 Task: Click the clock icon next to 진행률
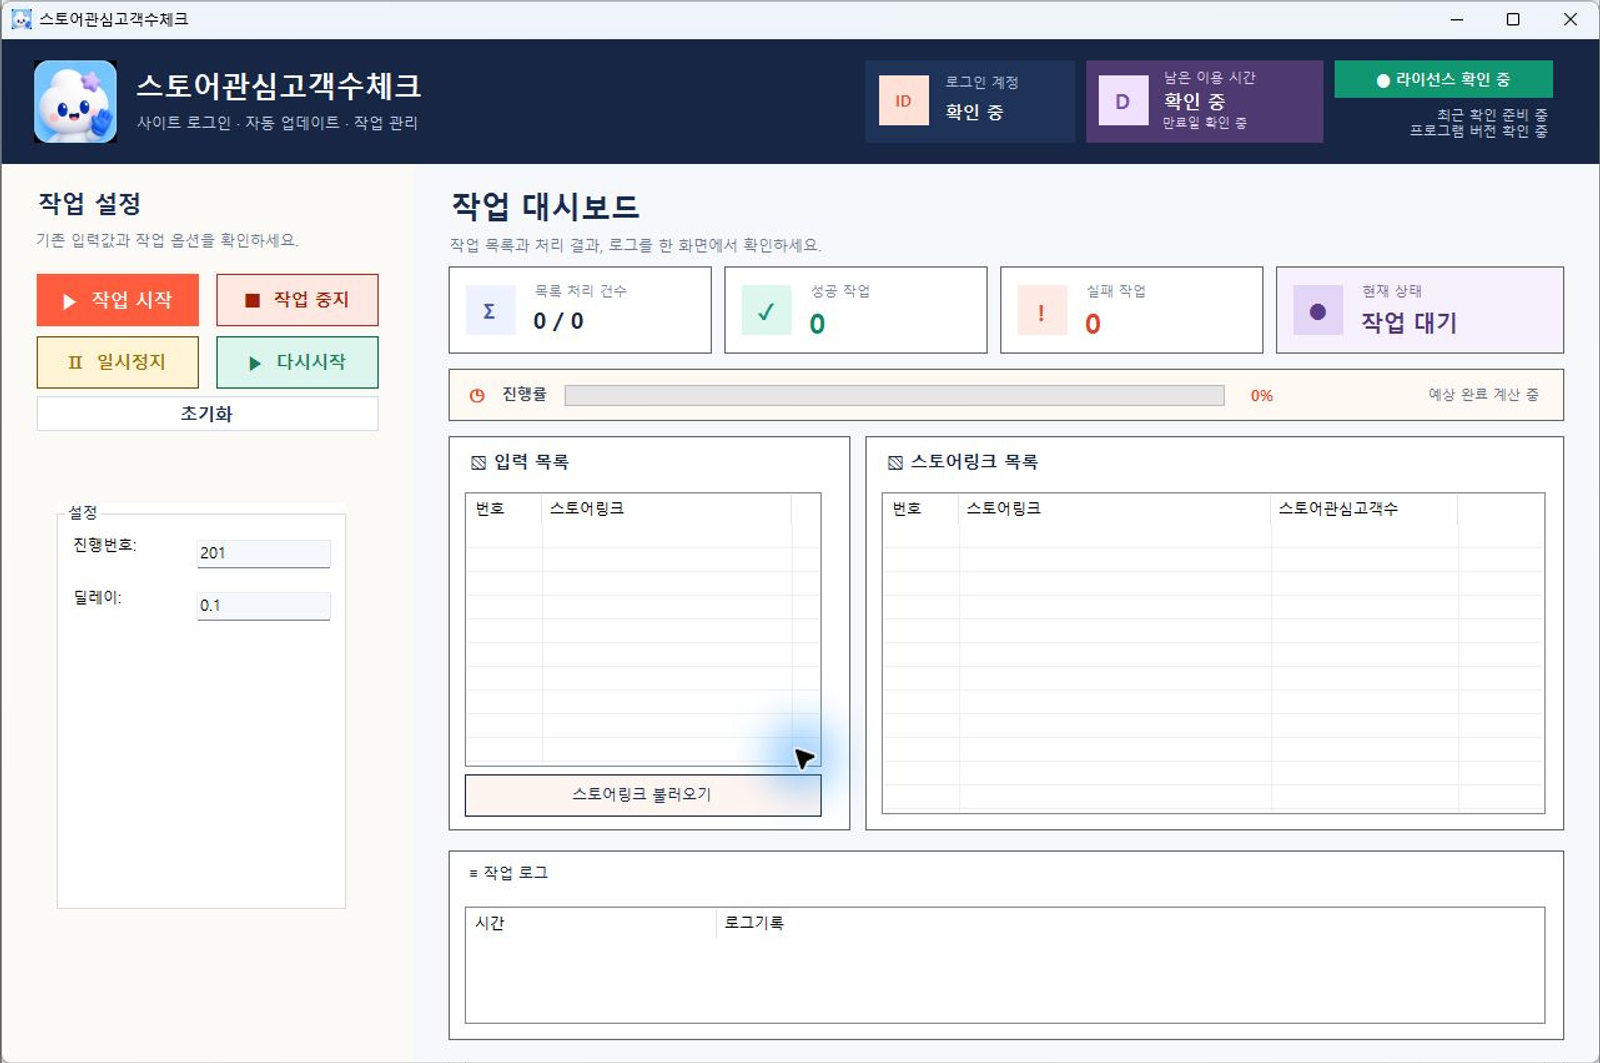pos(477,395)
